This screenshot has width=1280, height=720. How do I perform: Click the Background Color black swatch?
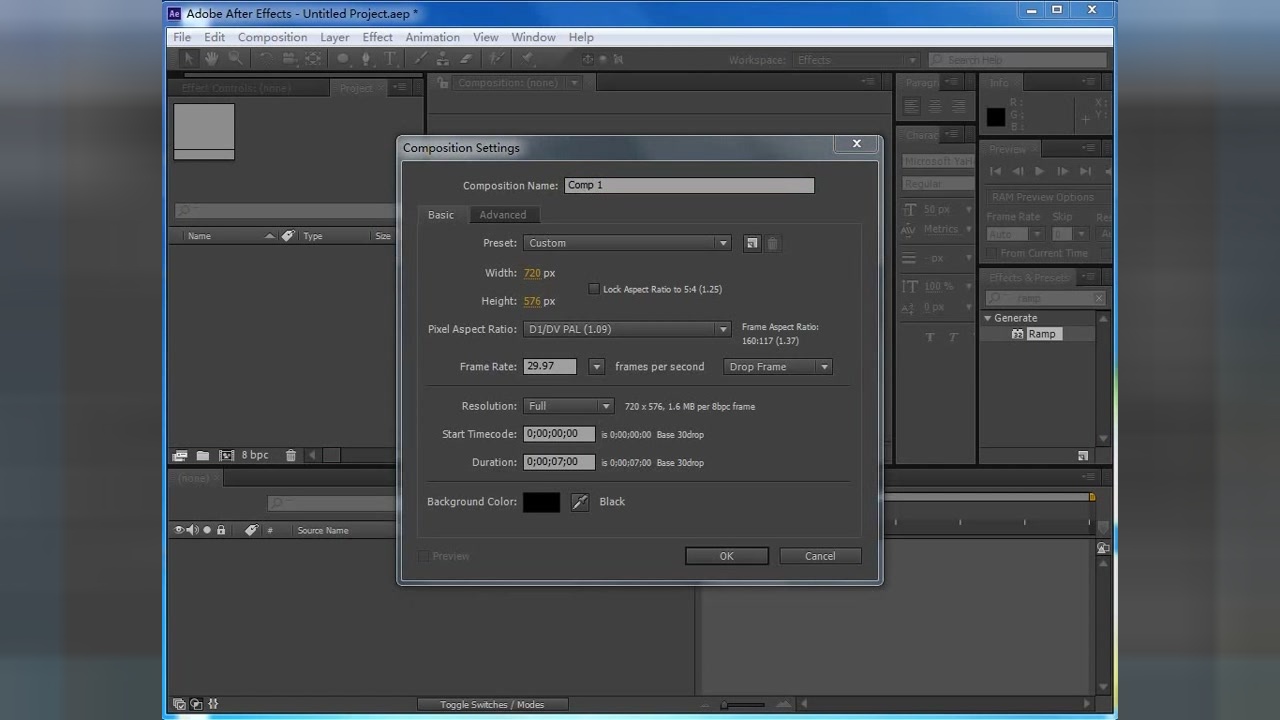(541, 502)
